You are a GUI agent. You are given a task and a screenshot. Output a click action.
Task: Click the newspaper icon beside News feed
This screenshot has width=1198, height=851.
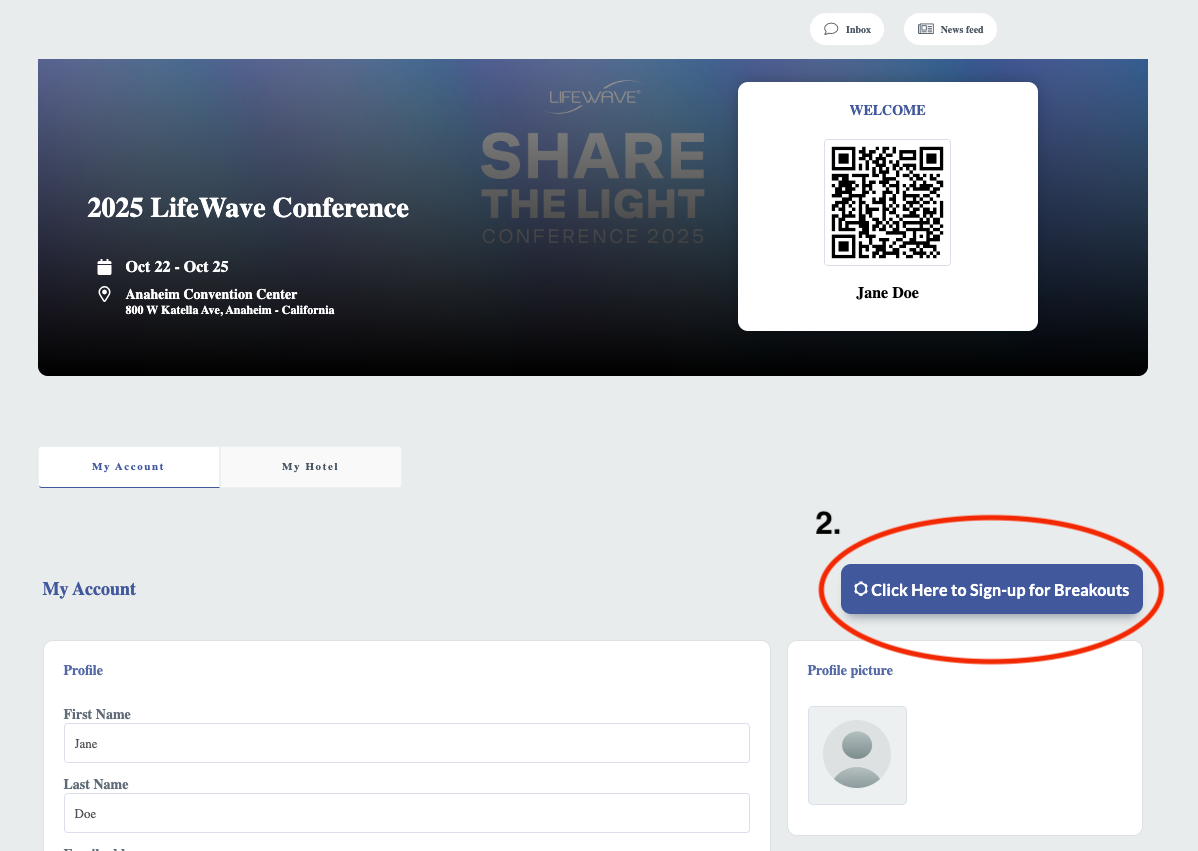pyautogui.click(x=925, y=29)
